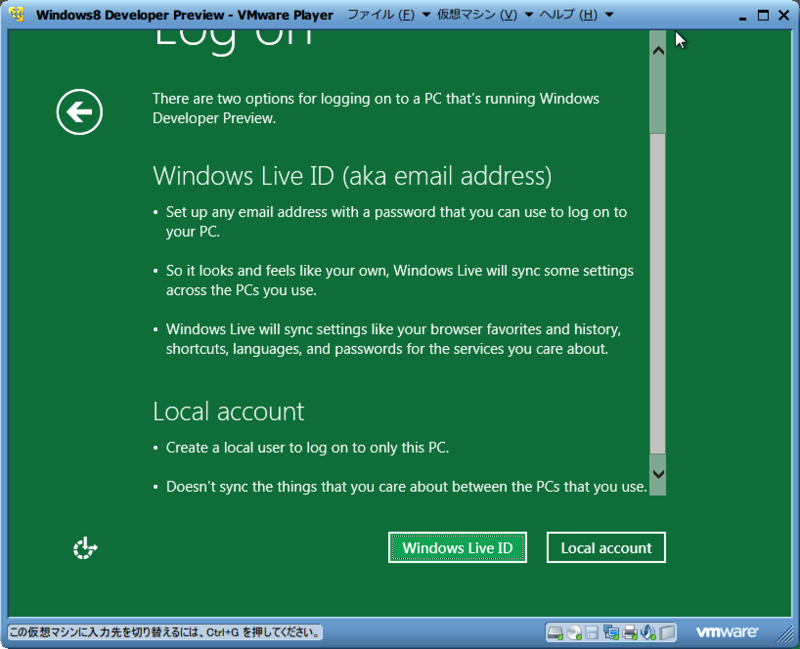This screenshot has height=649, width=800.
Task: Maximize the VMware Player window
Action: point(763,15)
